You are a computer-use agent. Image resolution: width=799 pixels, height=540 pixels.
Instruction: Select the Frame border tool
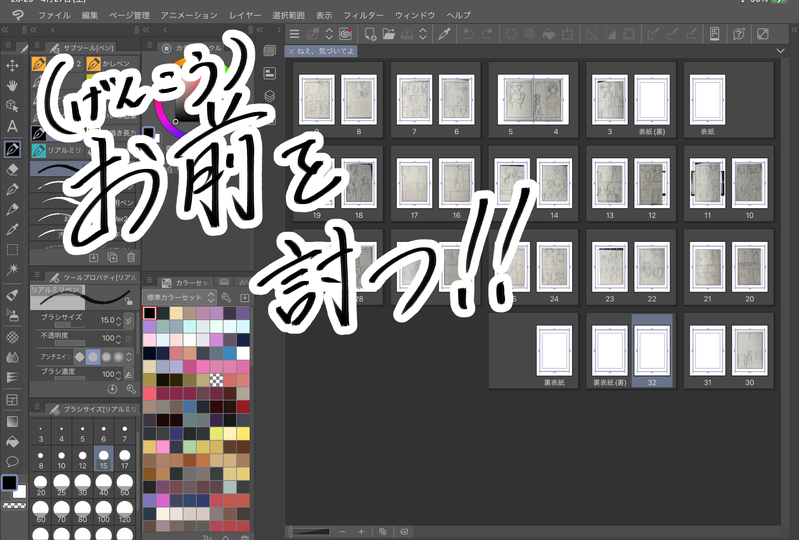click(x=12, y=400)
